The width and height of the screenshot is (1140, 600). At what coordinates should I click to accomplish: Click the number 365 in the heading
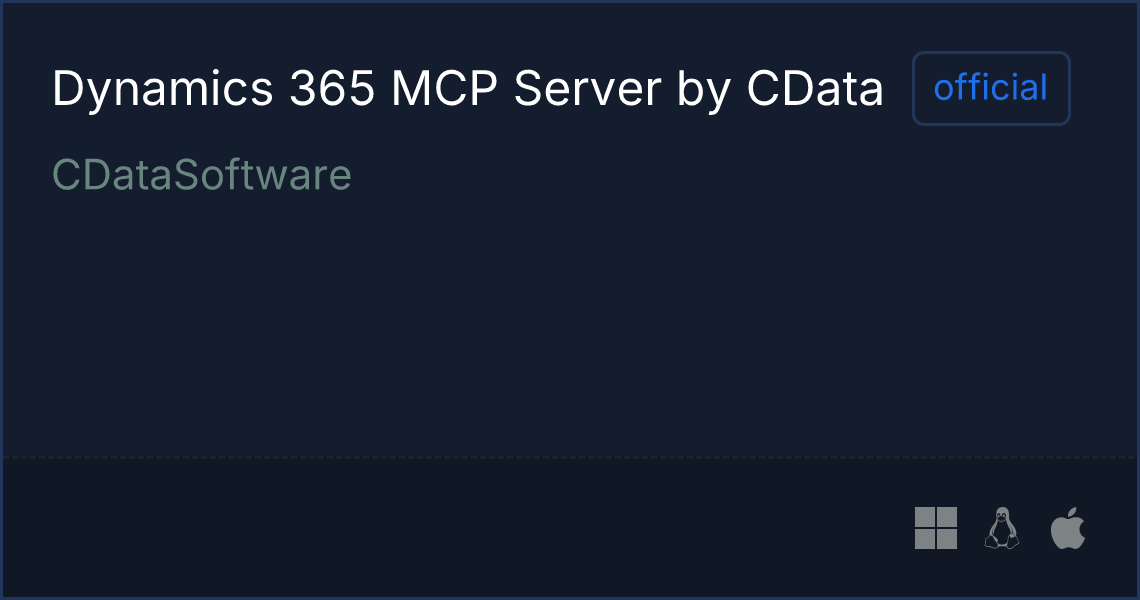332,89
